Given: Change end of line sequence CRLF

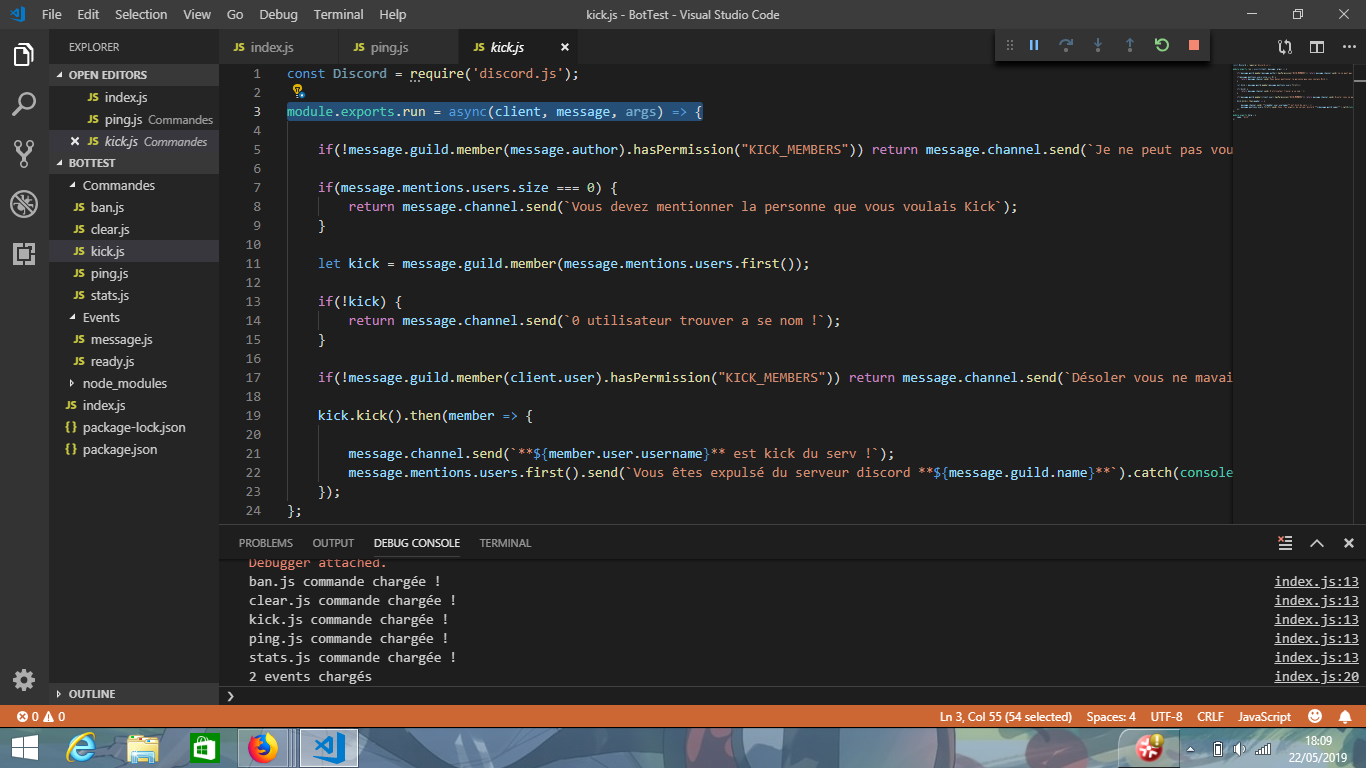Looking at the screenshot, I should click(x=1210, y=716).
